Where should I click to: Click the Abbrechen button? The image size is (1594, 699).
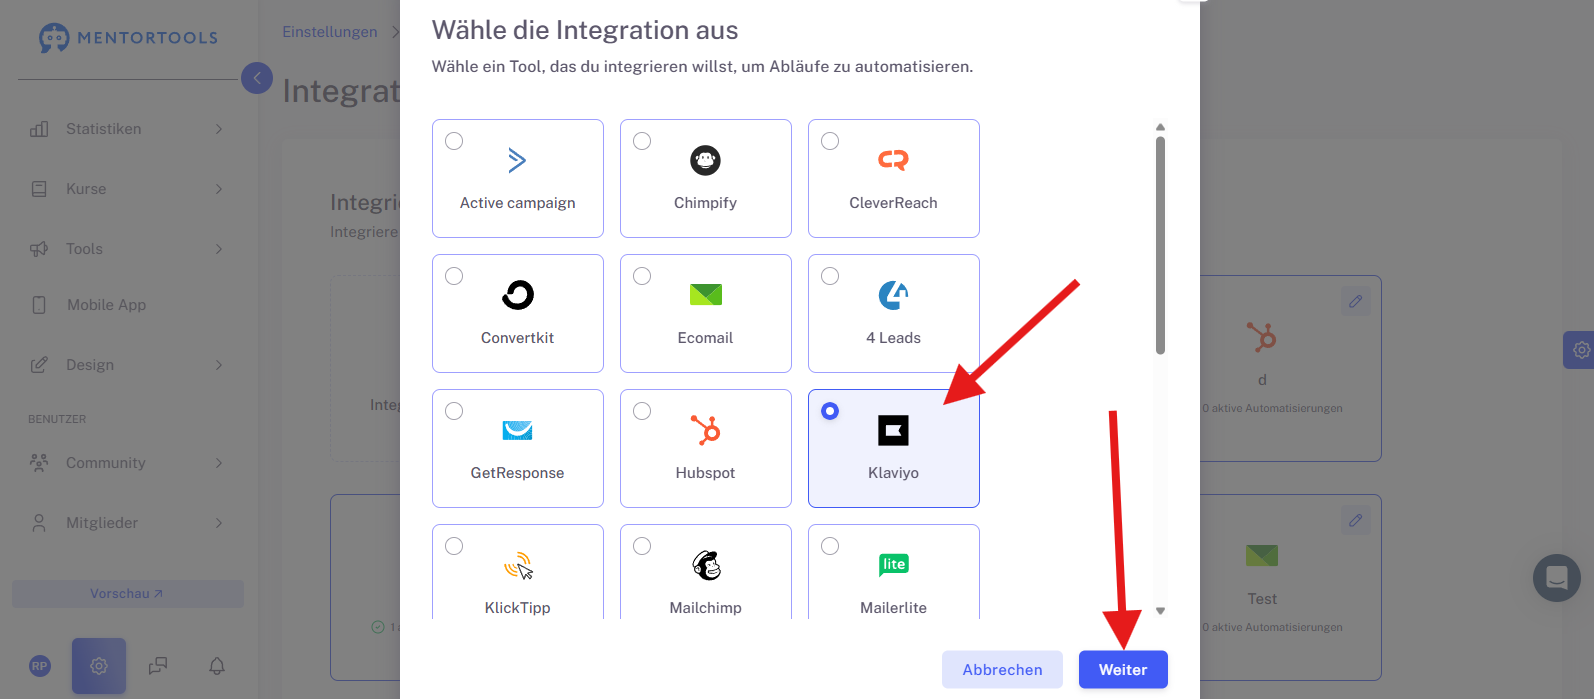click(x=1002, y=670)
